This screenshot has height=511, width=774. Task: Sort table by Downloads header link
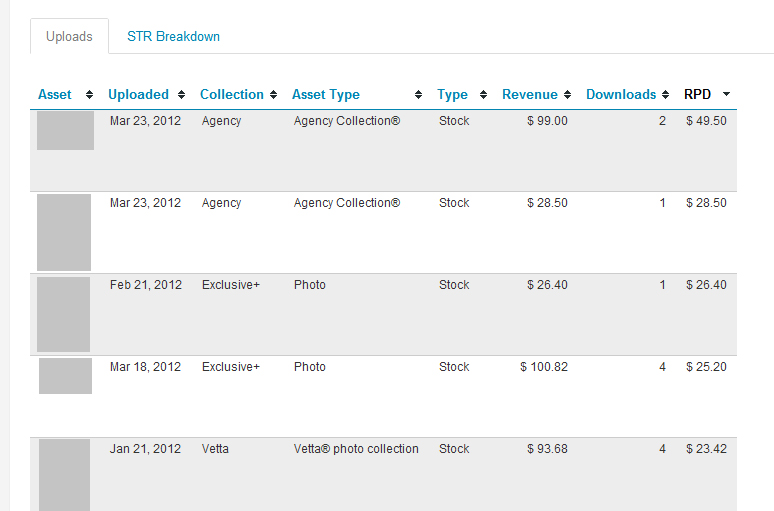621,94
